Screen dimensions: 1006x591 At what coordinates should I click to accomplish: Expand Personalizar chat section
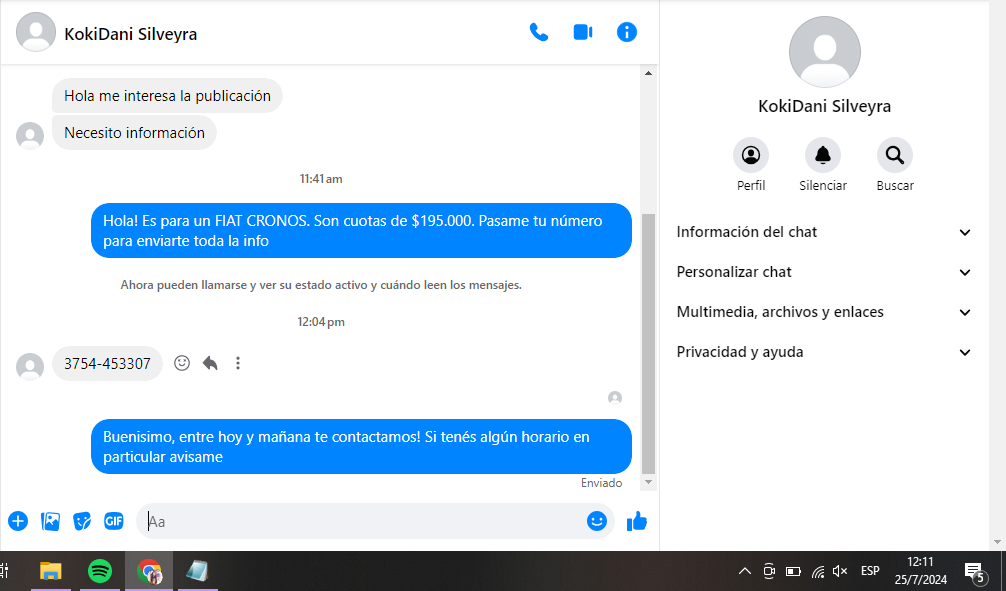tap(824, 272)
